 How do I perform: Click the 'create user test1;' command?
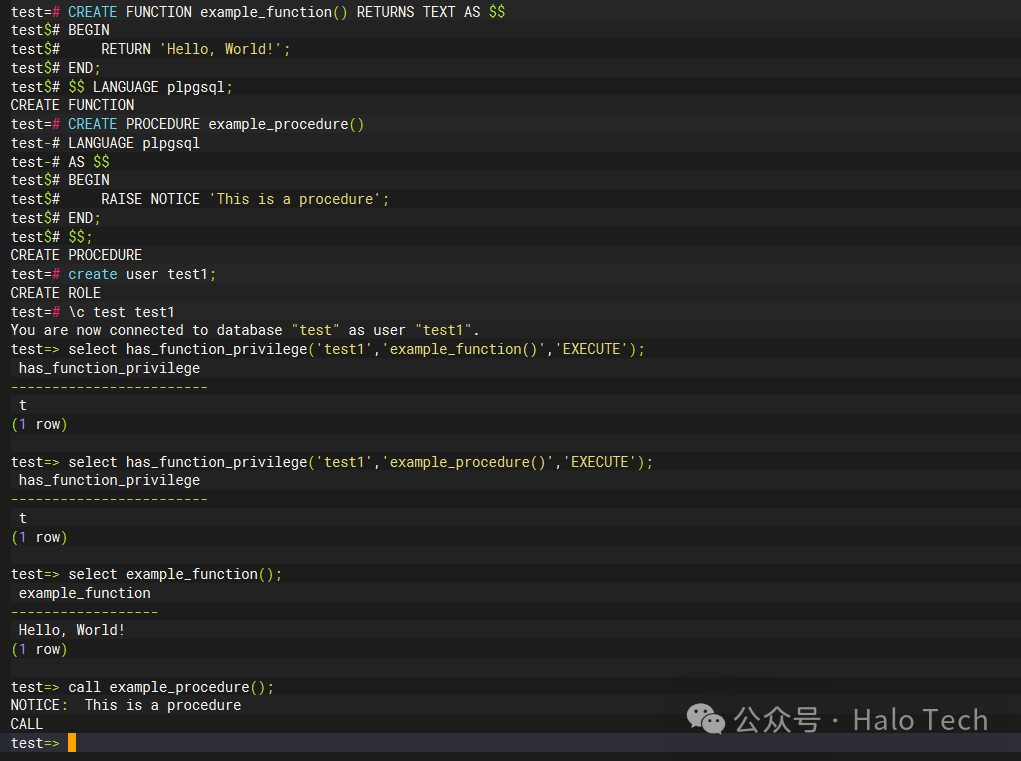pyautogui.click(x=113, y=274)
